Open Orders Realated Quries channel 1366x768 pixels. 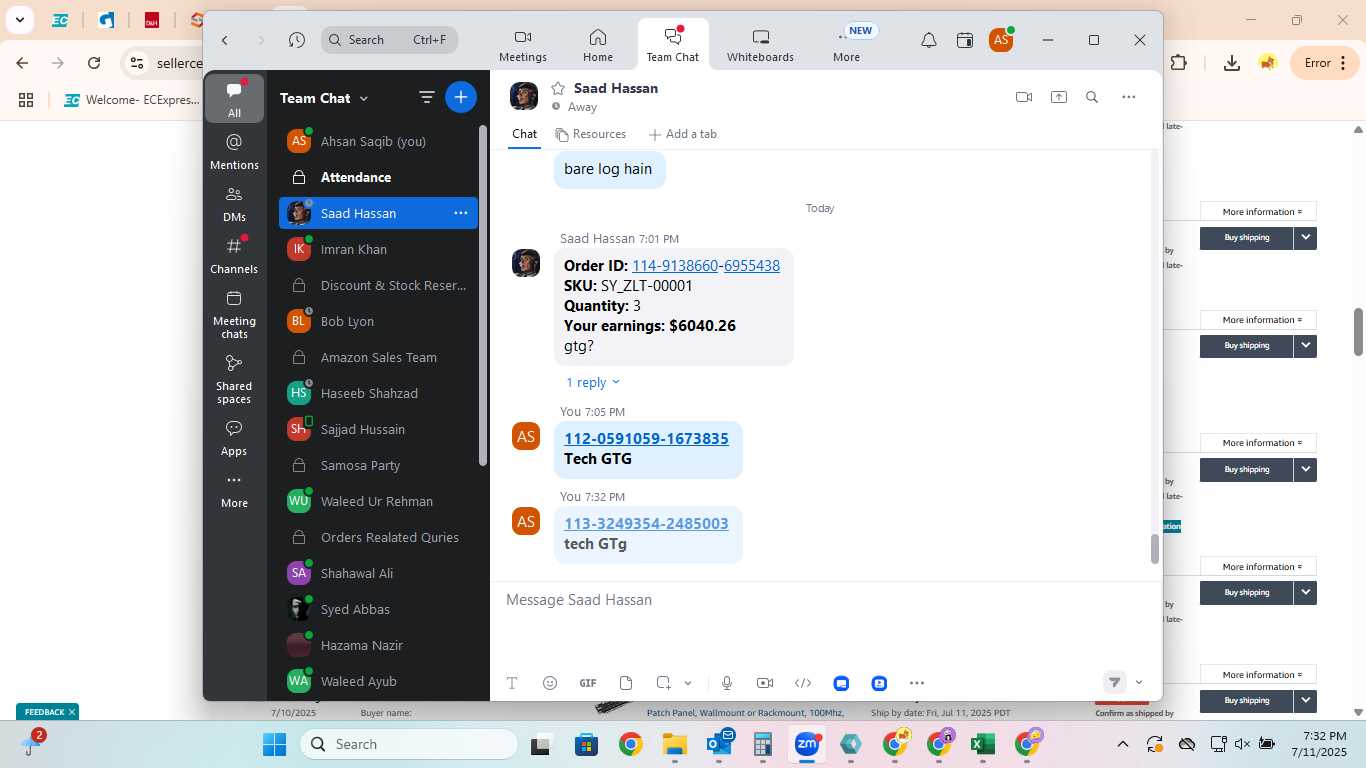click(x=378, y=537)
